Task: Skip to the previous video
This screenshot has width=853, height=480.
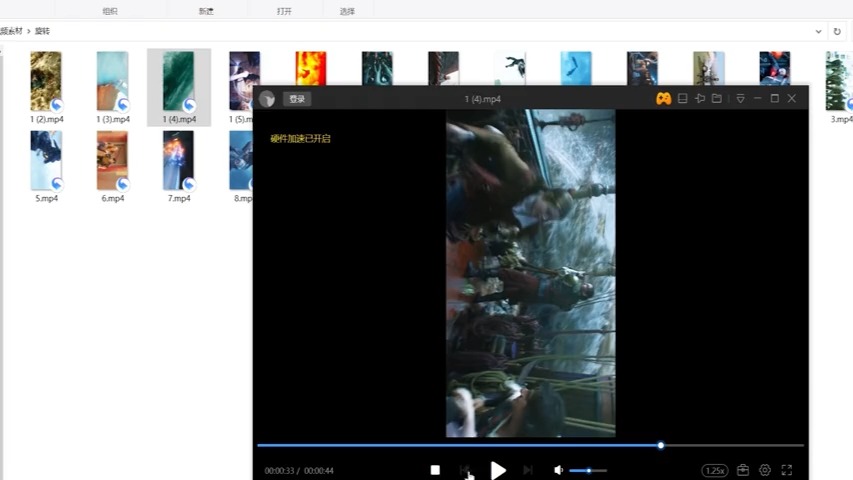Action: click(x=465, y=470)
